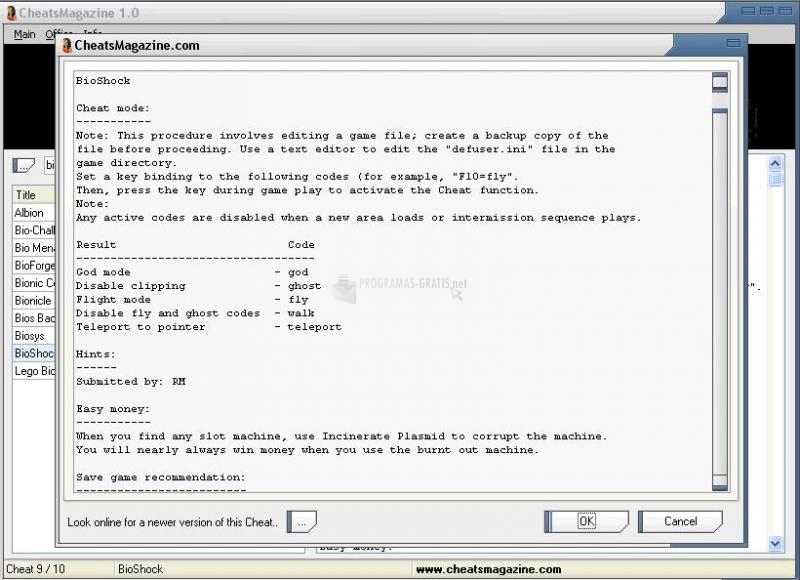Select the Lego Bio list entry
Image resolution: width=800 pixels, height=580 pixels.
point(34,371)
